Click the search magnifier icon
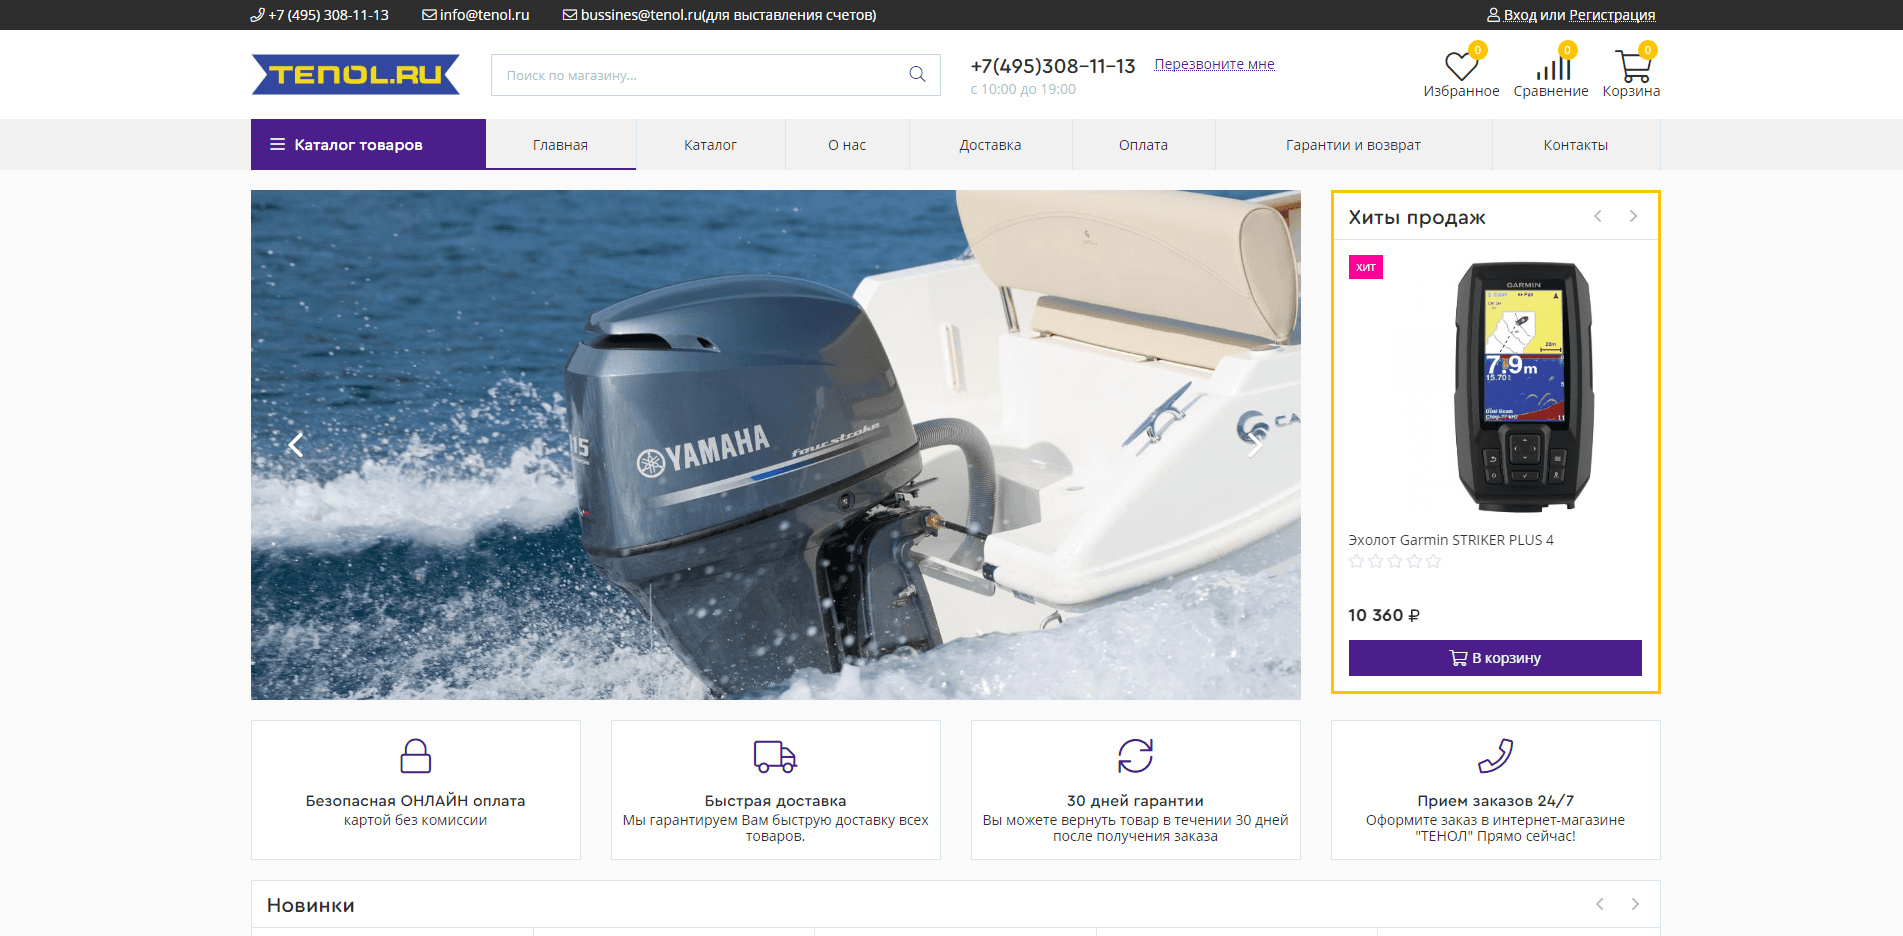This screenshot has height=936, width=1903. (916, 75)
